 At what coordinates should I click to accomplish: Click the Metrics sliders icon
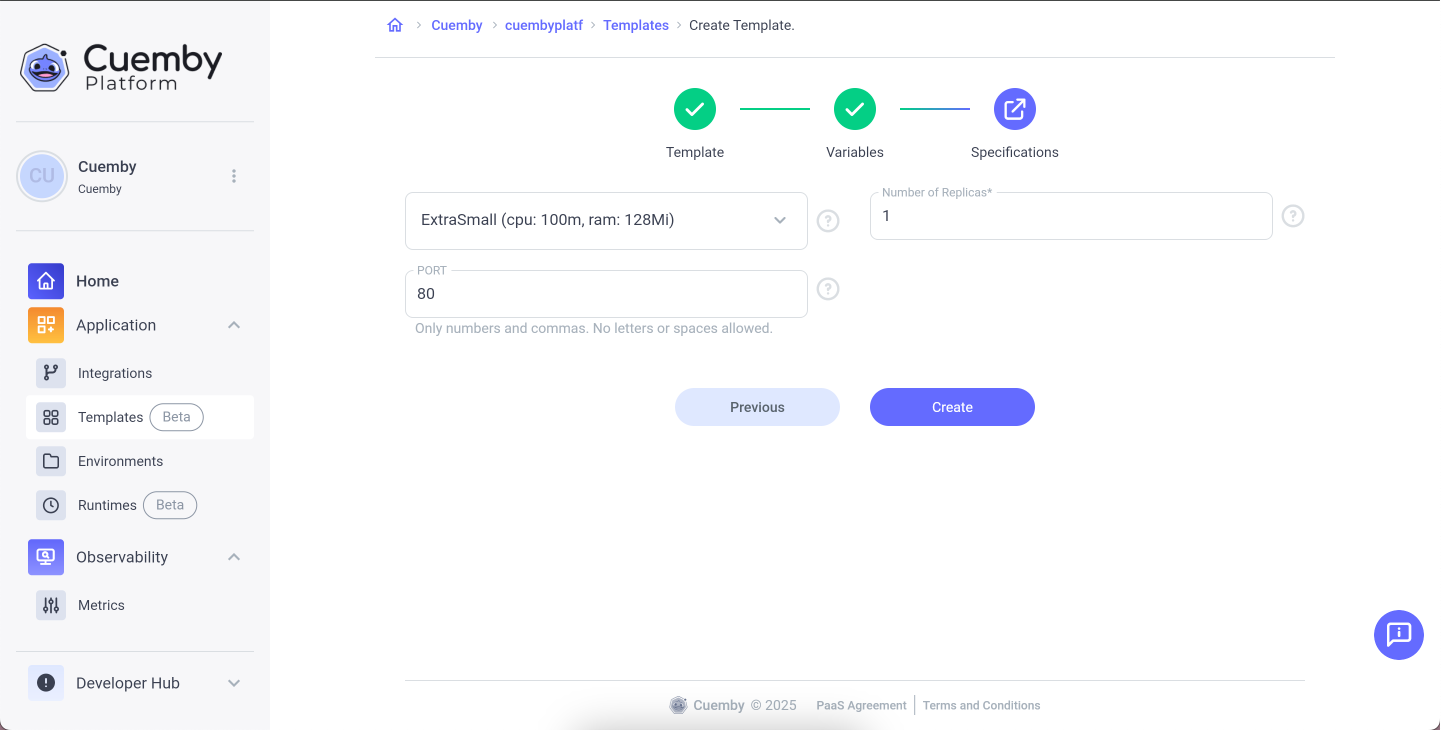pos(50,605)
